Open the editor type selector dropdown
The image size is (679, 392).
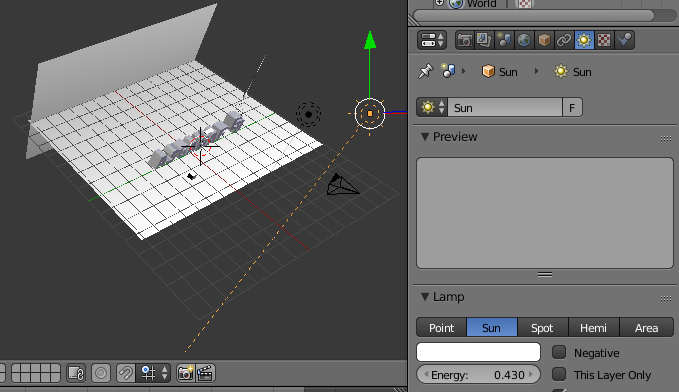tap(432, 40)
